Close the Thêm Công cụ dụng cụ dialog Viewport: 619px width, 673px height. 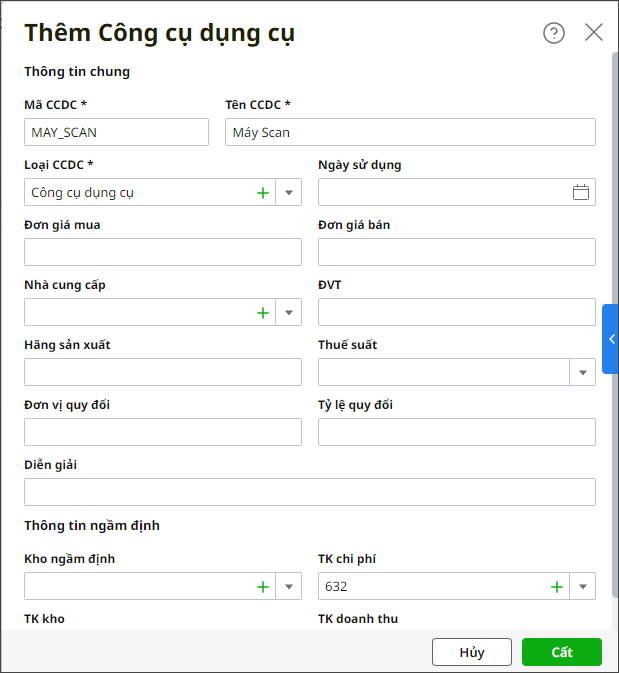(594, 33)
